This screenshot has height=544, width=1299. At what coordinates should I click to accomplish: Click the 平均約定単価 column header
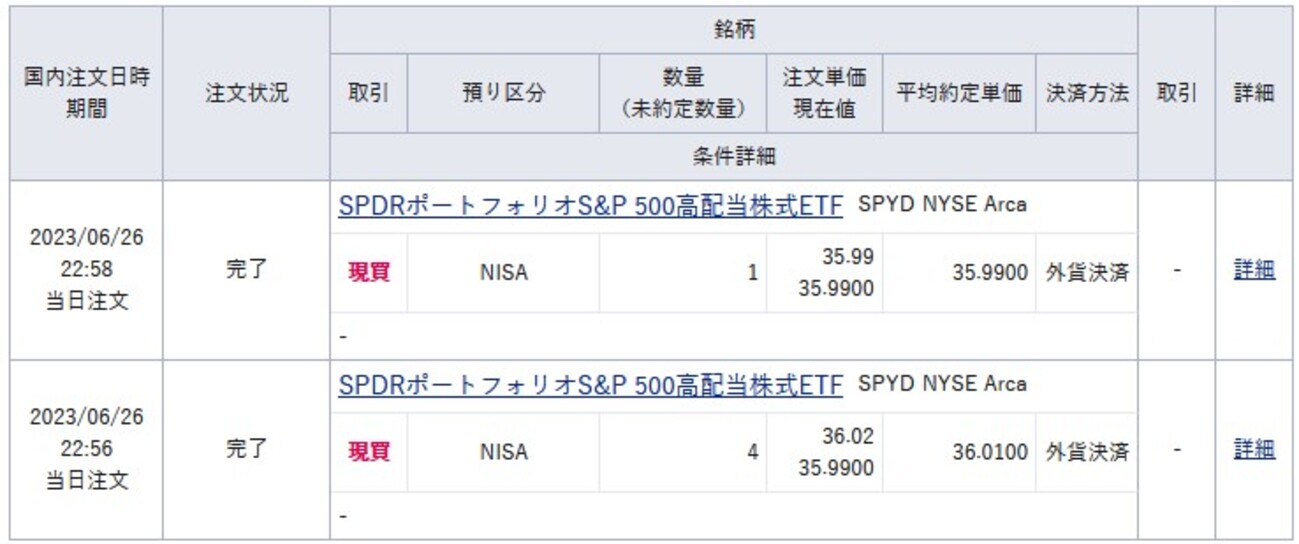(958, 94)
